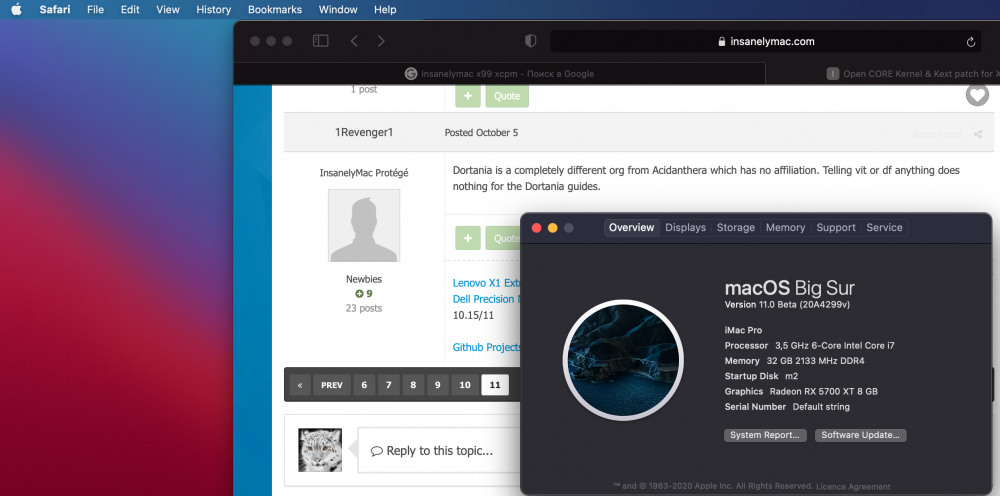Toggle Safari sidebar icon
1000x496 pixels.
[x=320, y=41]
